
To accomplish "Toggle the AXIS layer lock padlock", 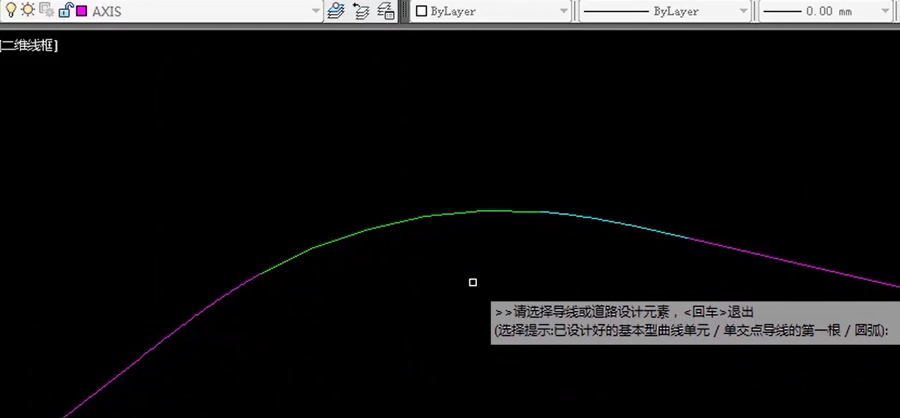I will [x=65, y=10].
